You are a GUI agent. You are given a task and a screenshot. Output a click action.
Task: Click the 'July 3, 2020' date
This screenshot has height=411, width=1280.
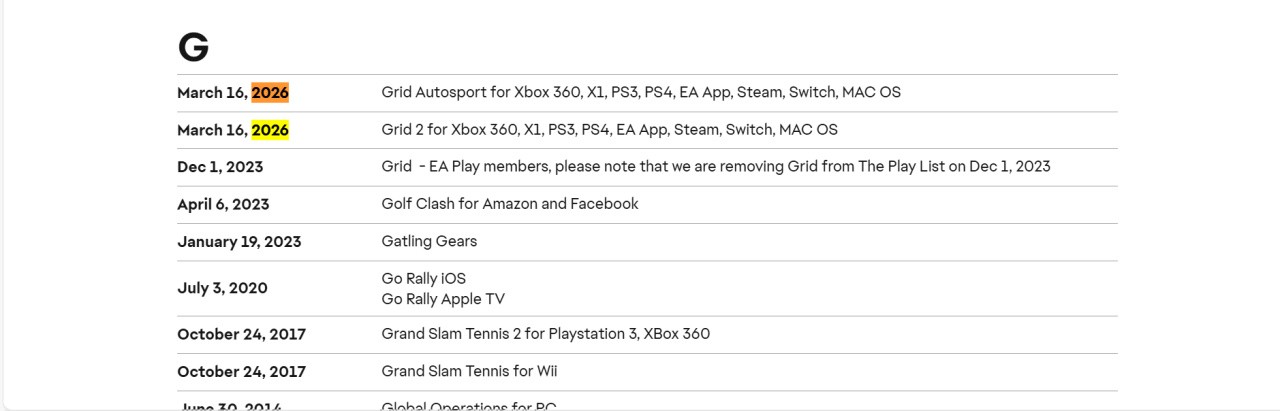[222, 288]
